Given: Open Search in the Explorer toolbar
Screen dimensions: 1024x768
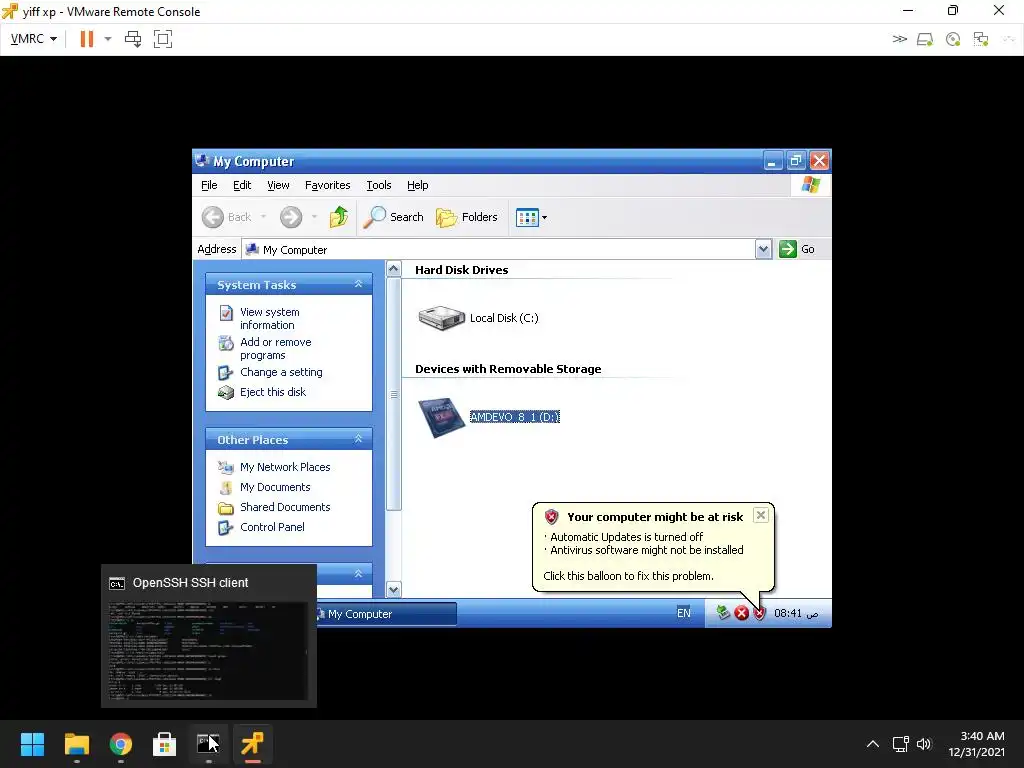Looking at the screenshot, I should (393, 217).
